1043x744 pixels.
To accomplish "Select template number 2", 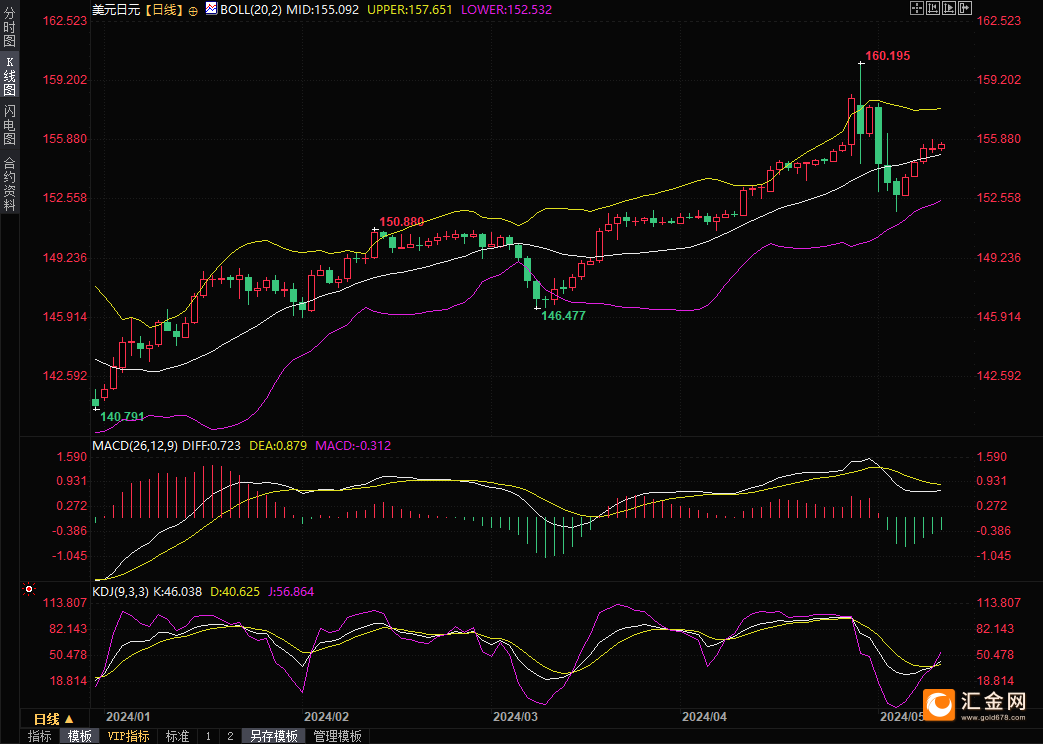I will coord(230,736).
